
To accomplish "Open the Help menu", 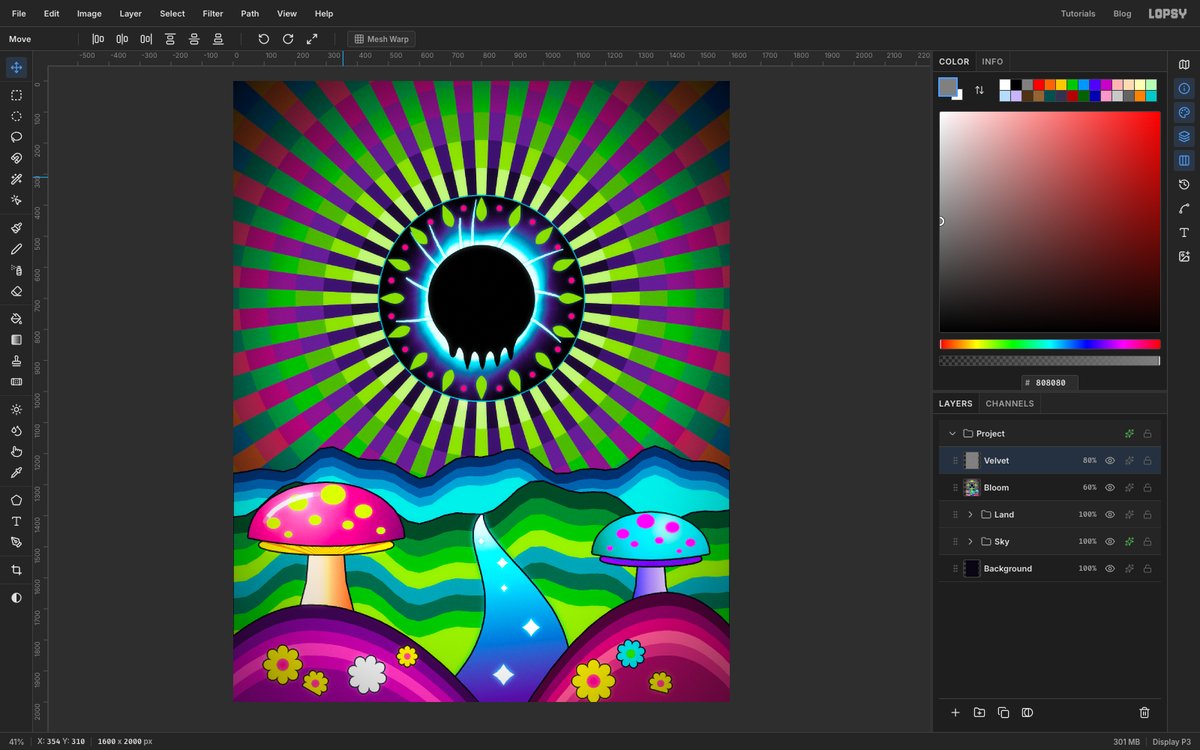I will click(x=324, y=14).
